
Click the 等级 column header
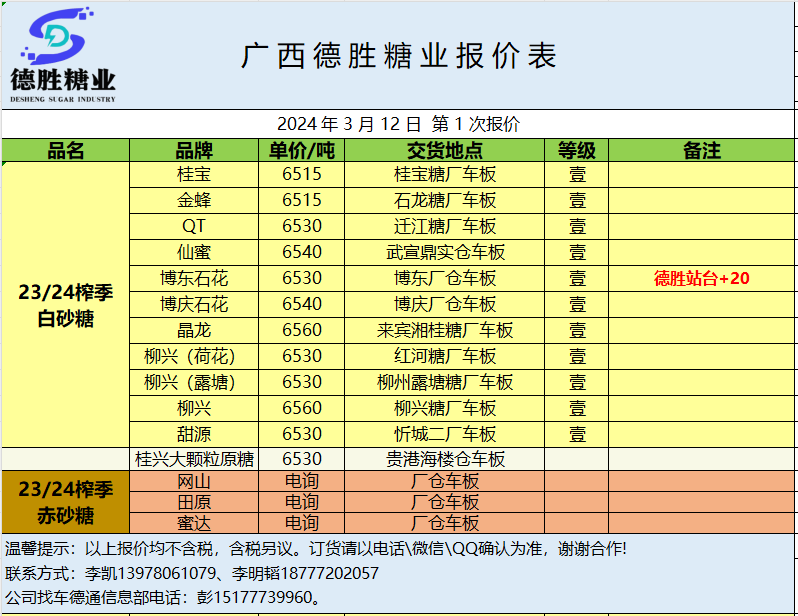click(x=577, y=150)
